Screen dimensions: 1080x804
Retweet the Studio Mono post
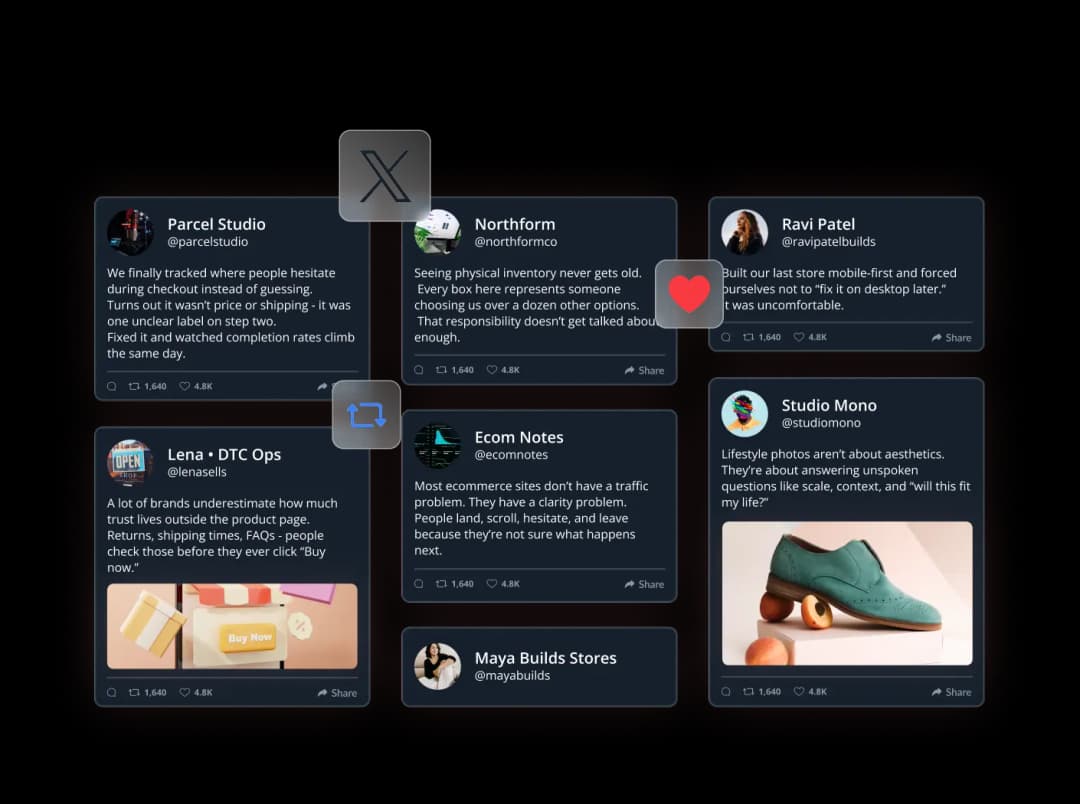pyautogui.click(x=762, y=691)
